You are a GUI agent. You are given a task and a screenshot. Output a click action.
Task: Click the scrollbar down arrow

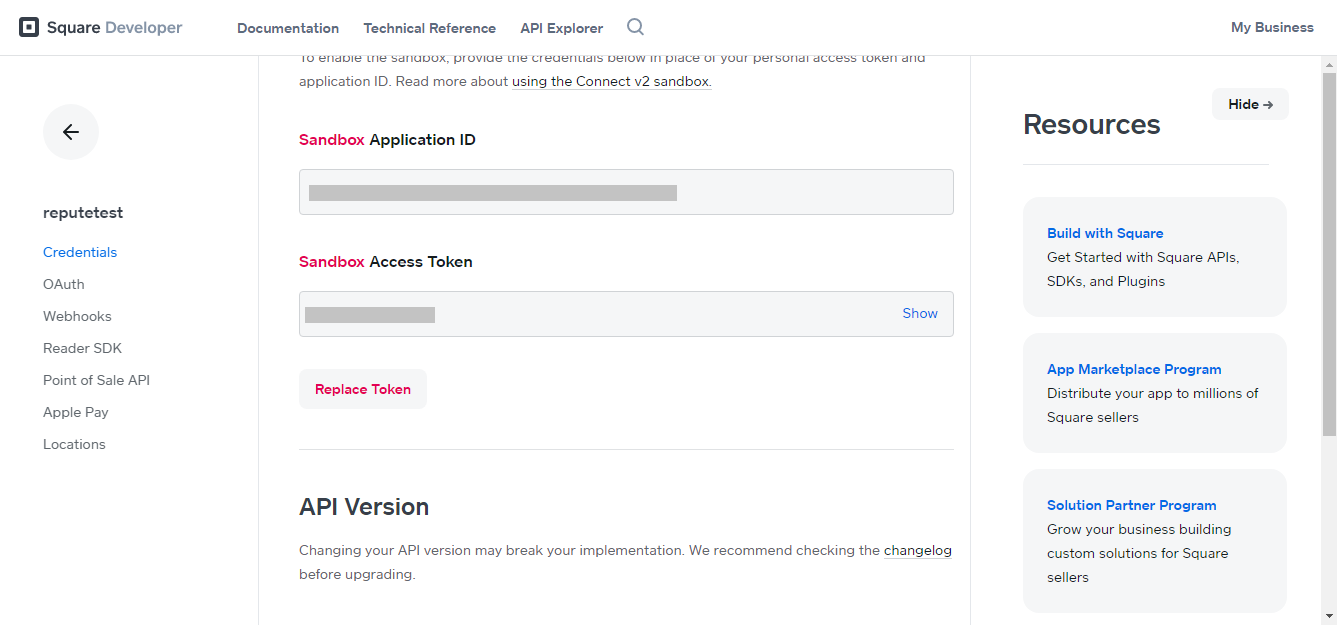pyautogui.click(x=1329, y=616)
